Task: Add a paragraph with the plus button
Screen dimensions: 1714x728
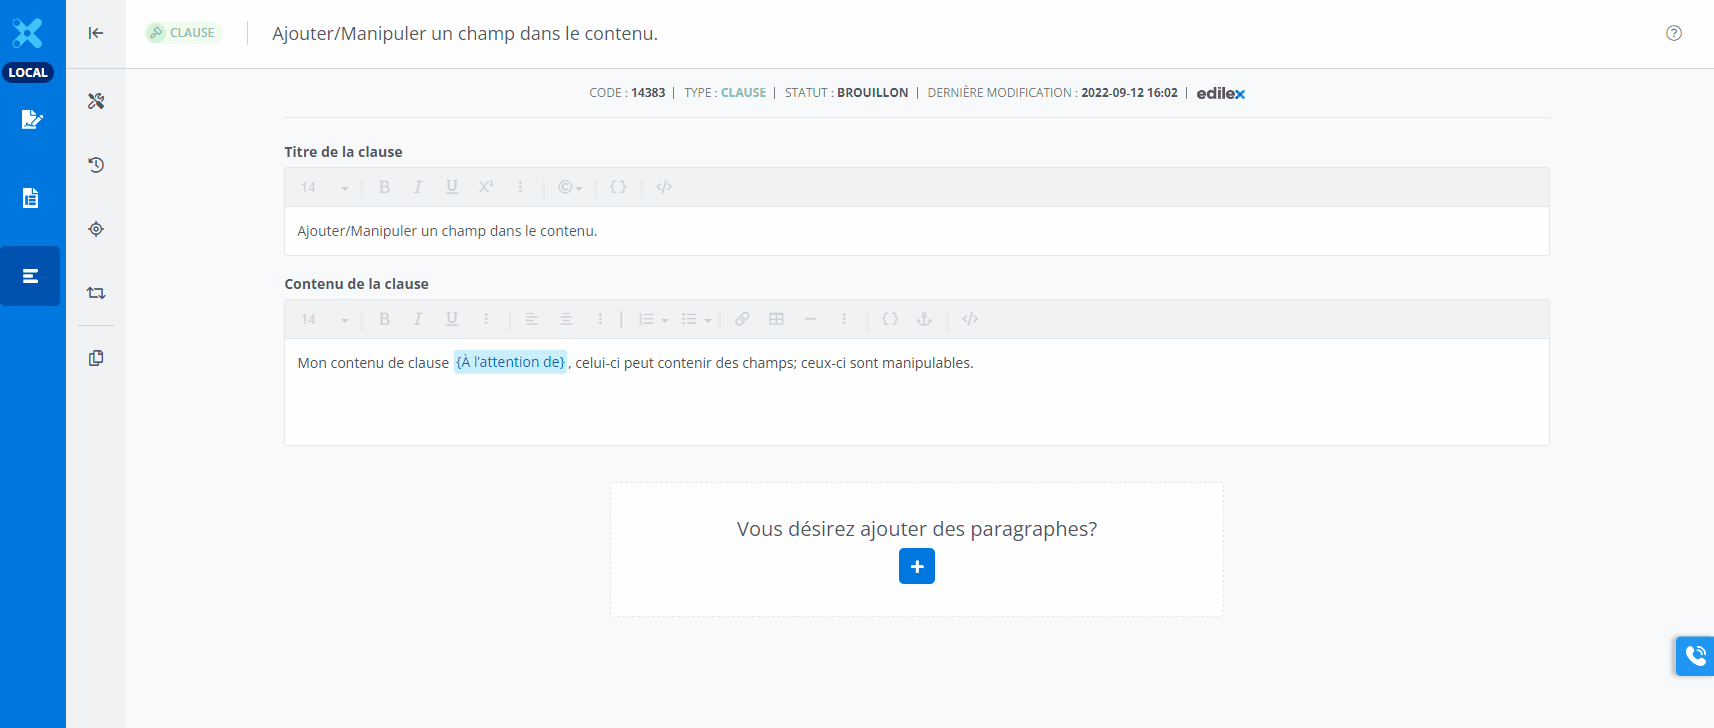Action: tap(916, 566)
